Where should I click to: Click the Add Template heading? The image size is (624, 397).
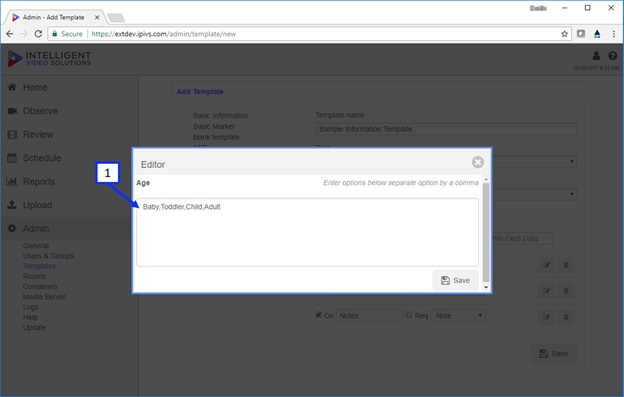click(x=200, y=91)
